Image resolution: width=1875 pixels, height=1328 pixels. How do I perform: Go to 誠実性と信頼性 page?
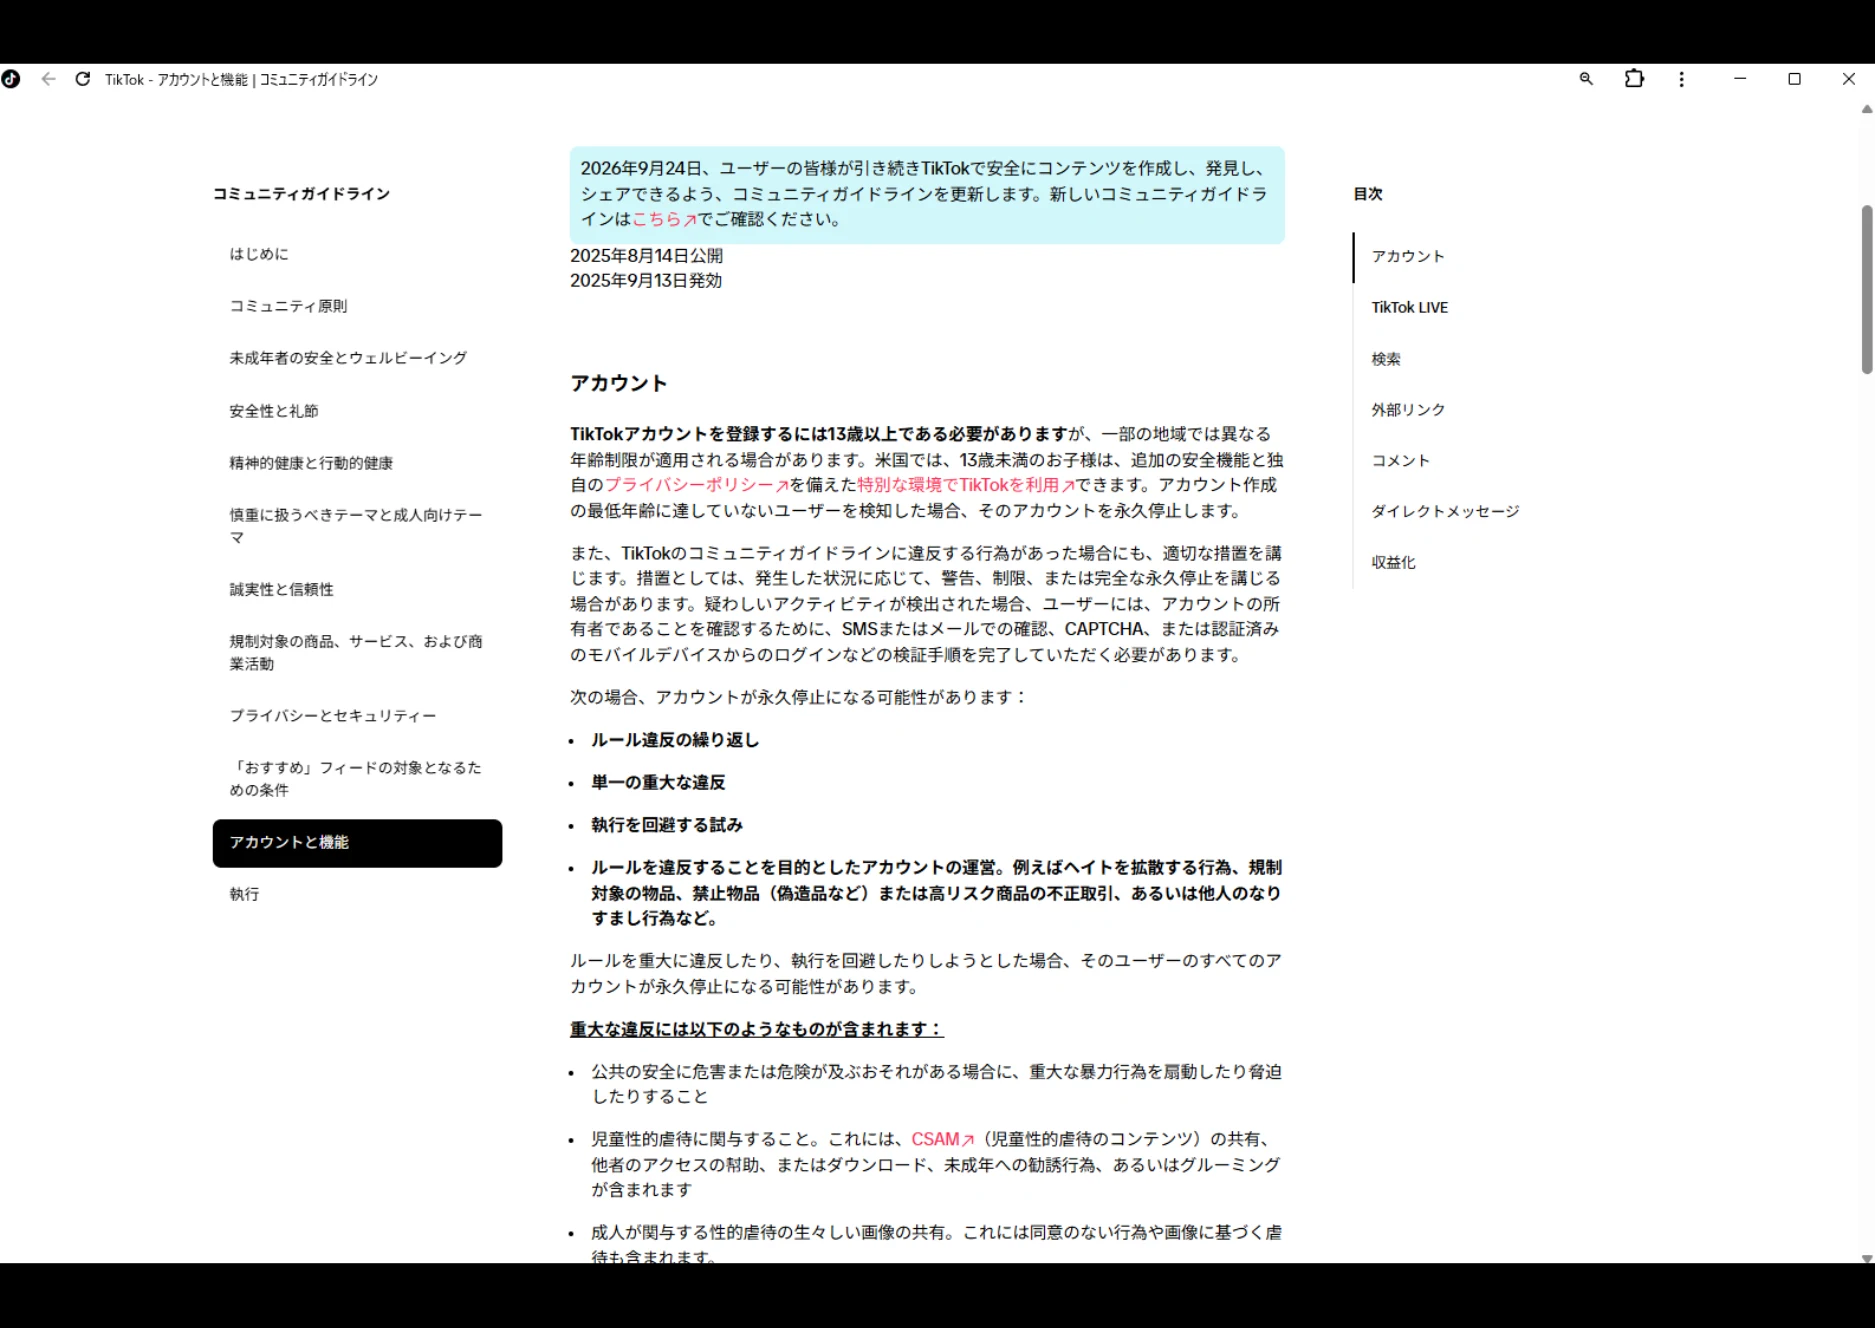[x=282, y=590]
